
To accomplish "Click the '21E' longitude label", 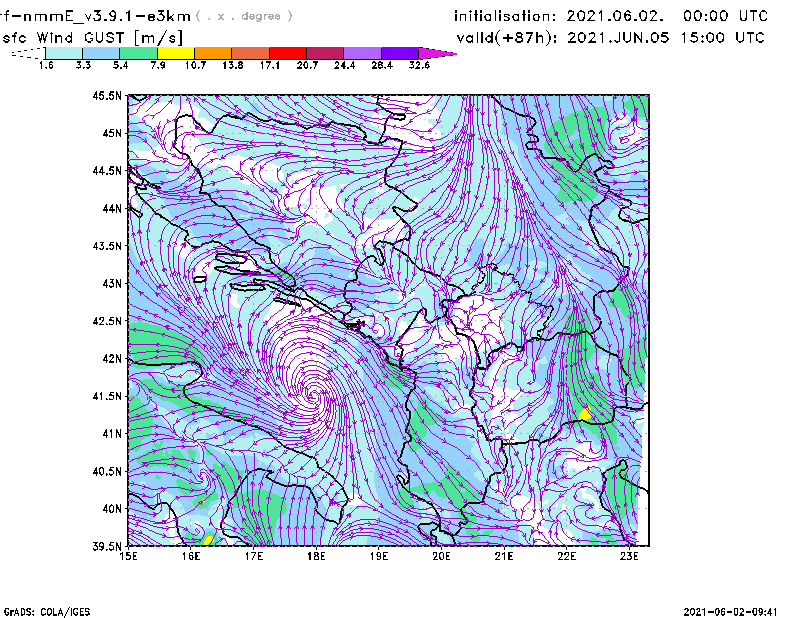I will pyautogui.click(x=504, y=556).
